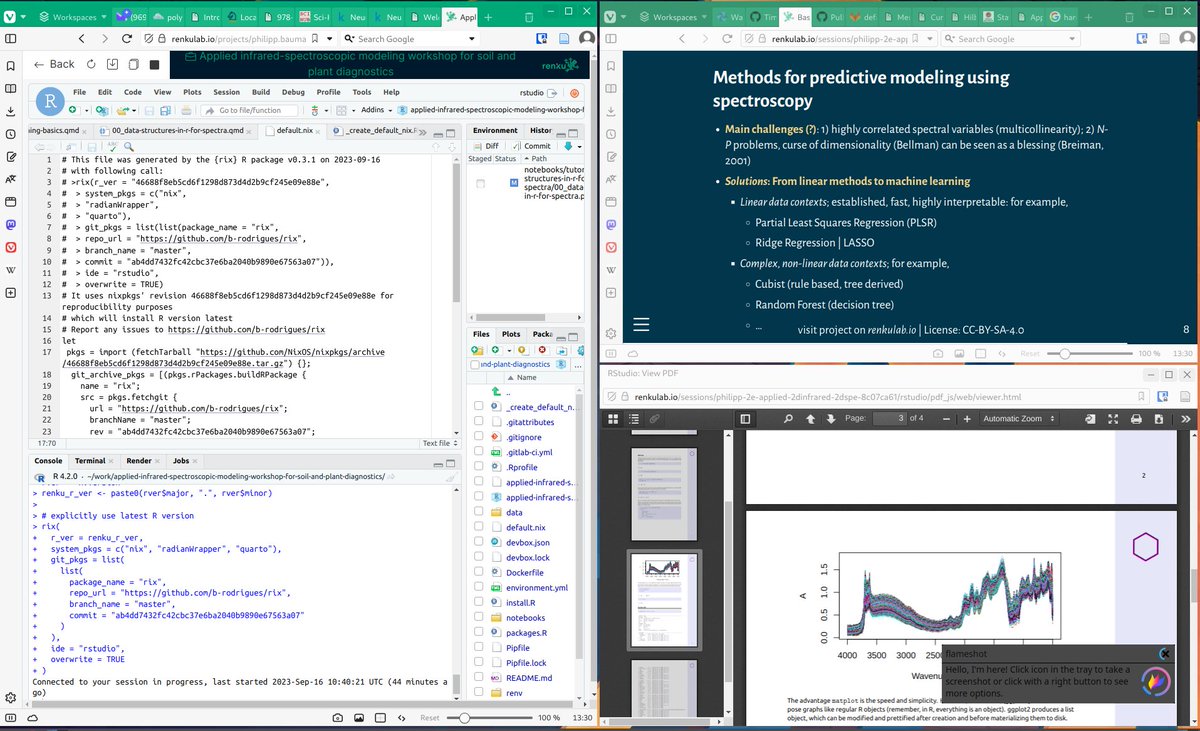This screenshot has width=1200, height=731.
Task: Open RStudio File menu
Action: pos(79,92)
